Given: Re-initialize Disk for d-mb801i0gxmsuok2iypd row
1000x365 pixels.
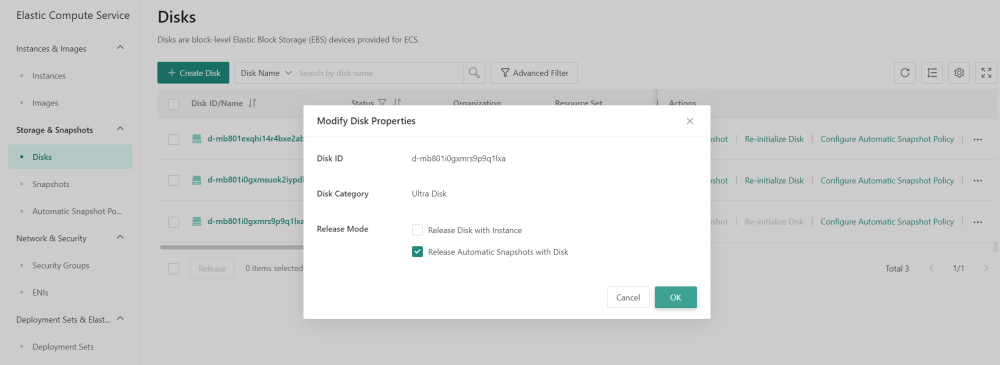Looking at the screenshot, I should tap(774, 181).
